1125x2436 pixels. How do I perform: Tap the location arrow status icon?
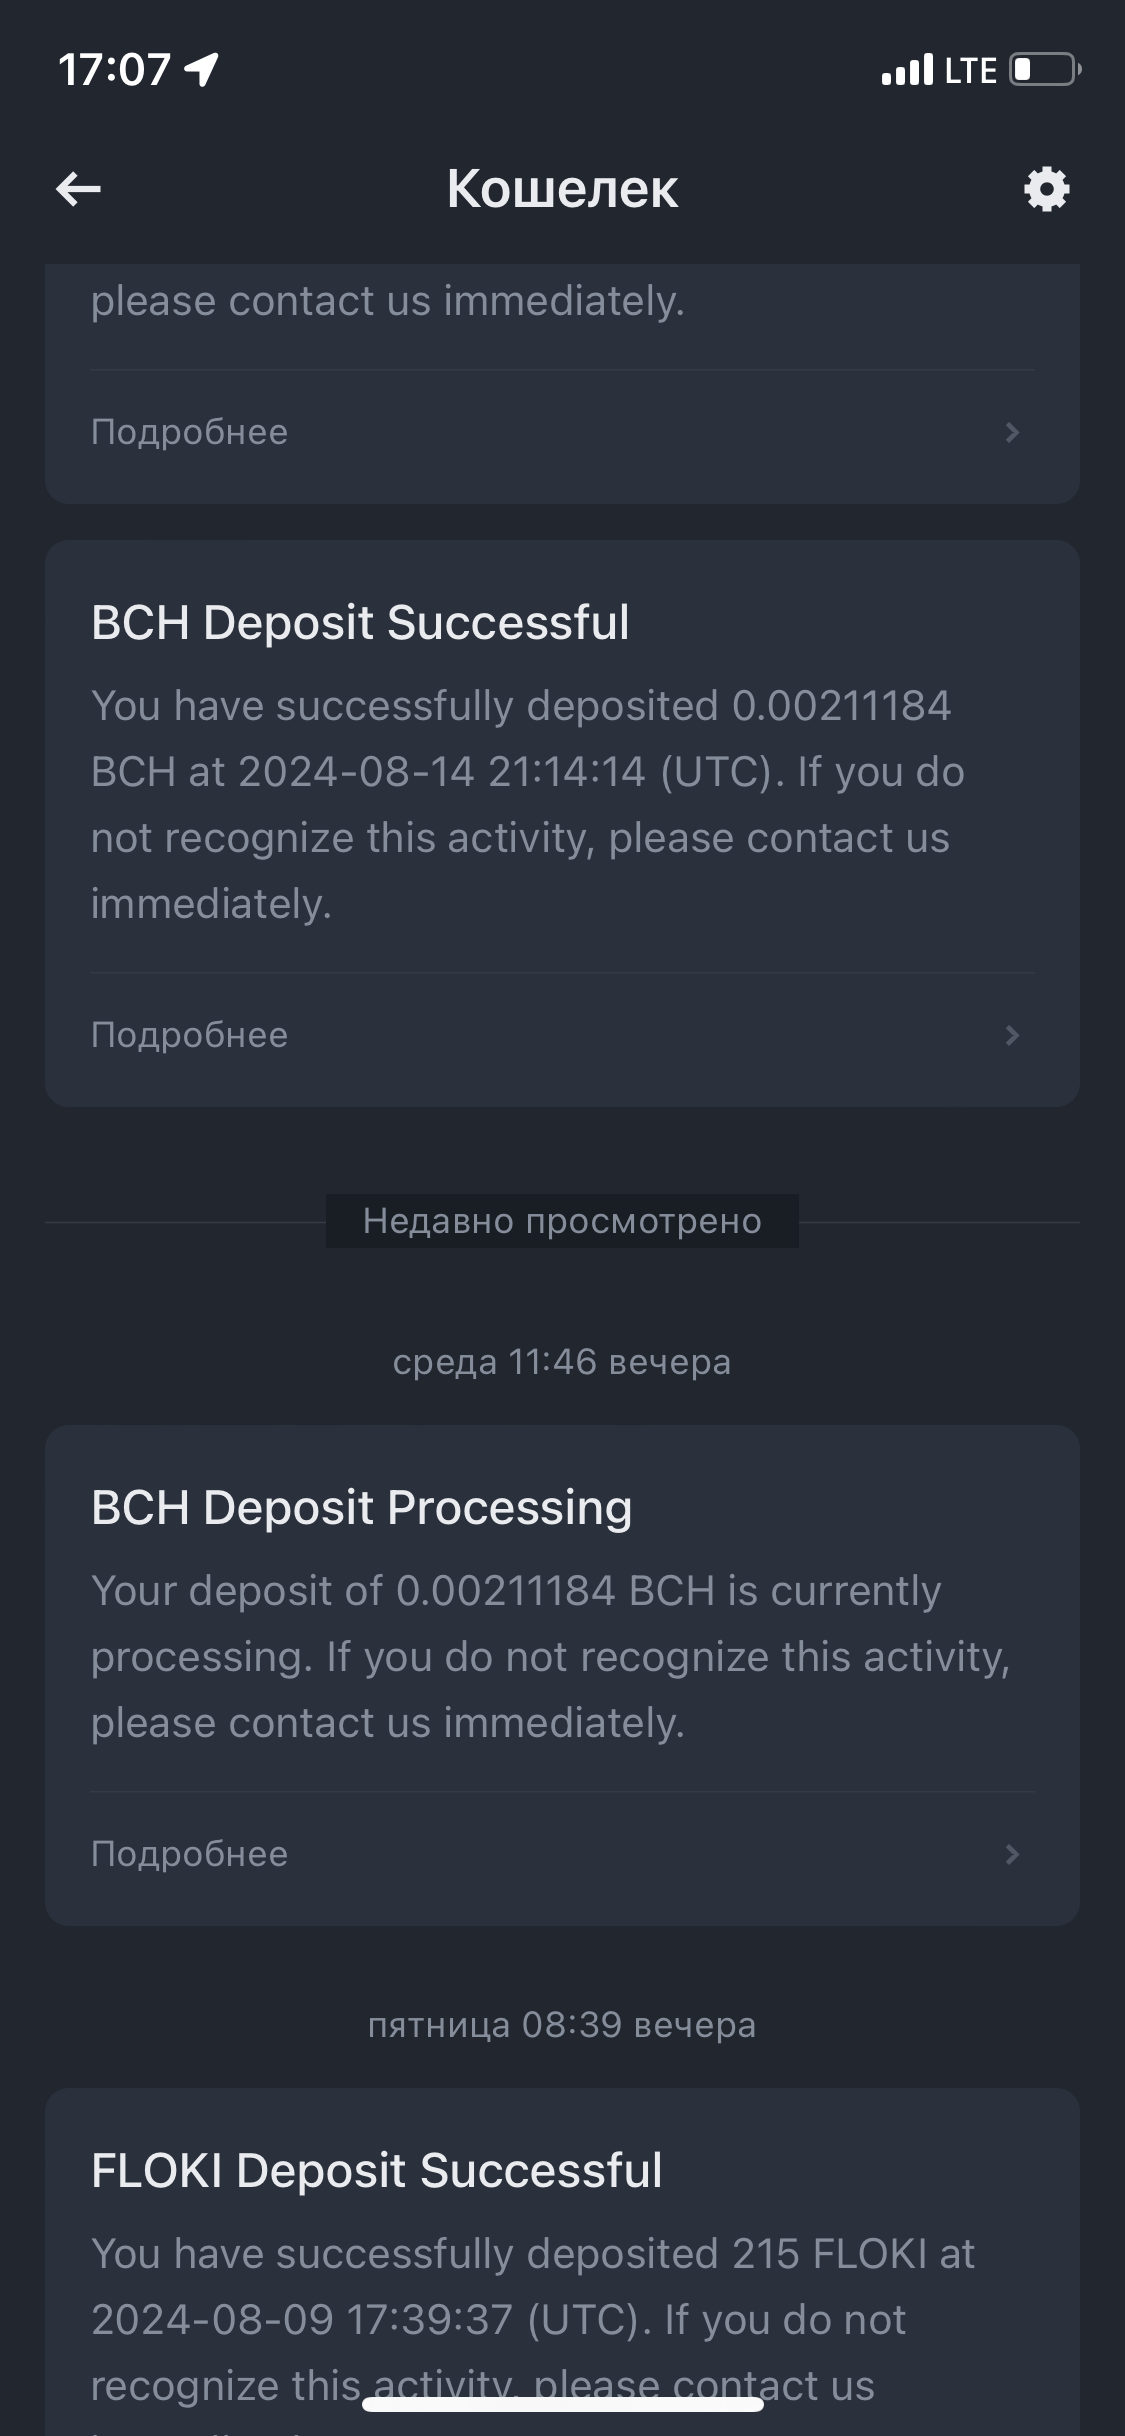click(x=202, y=70)
